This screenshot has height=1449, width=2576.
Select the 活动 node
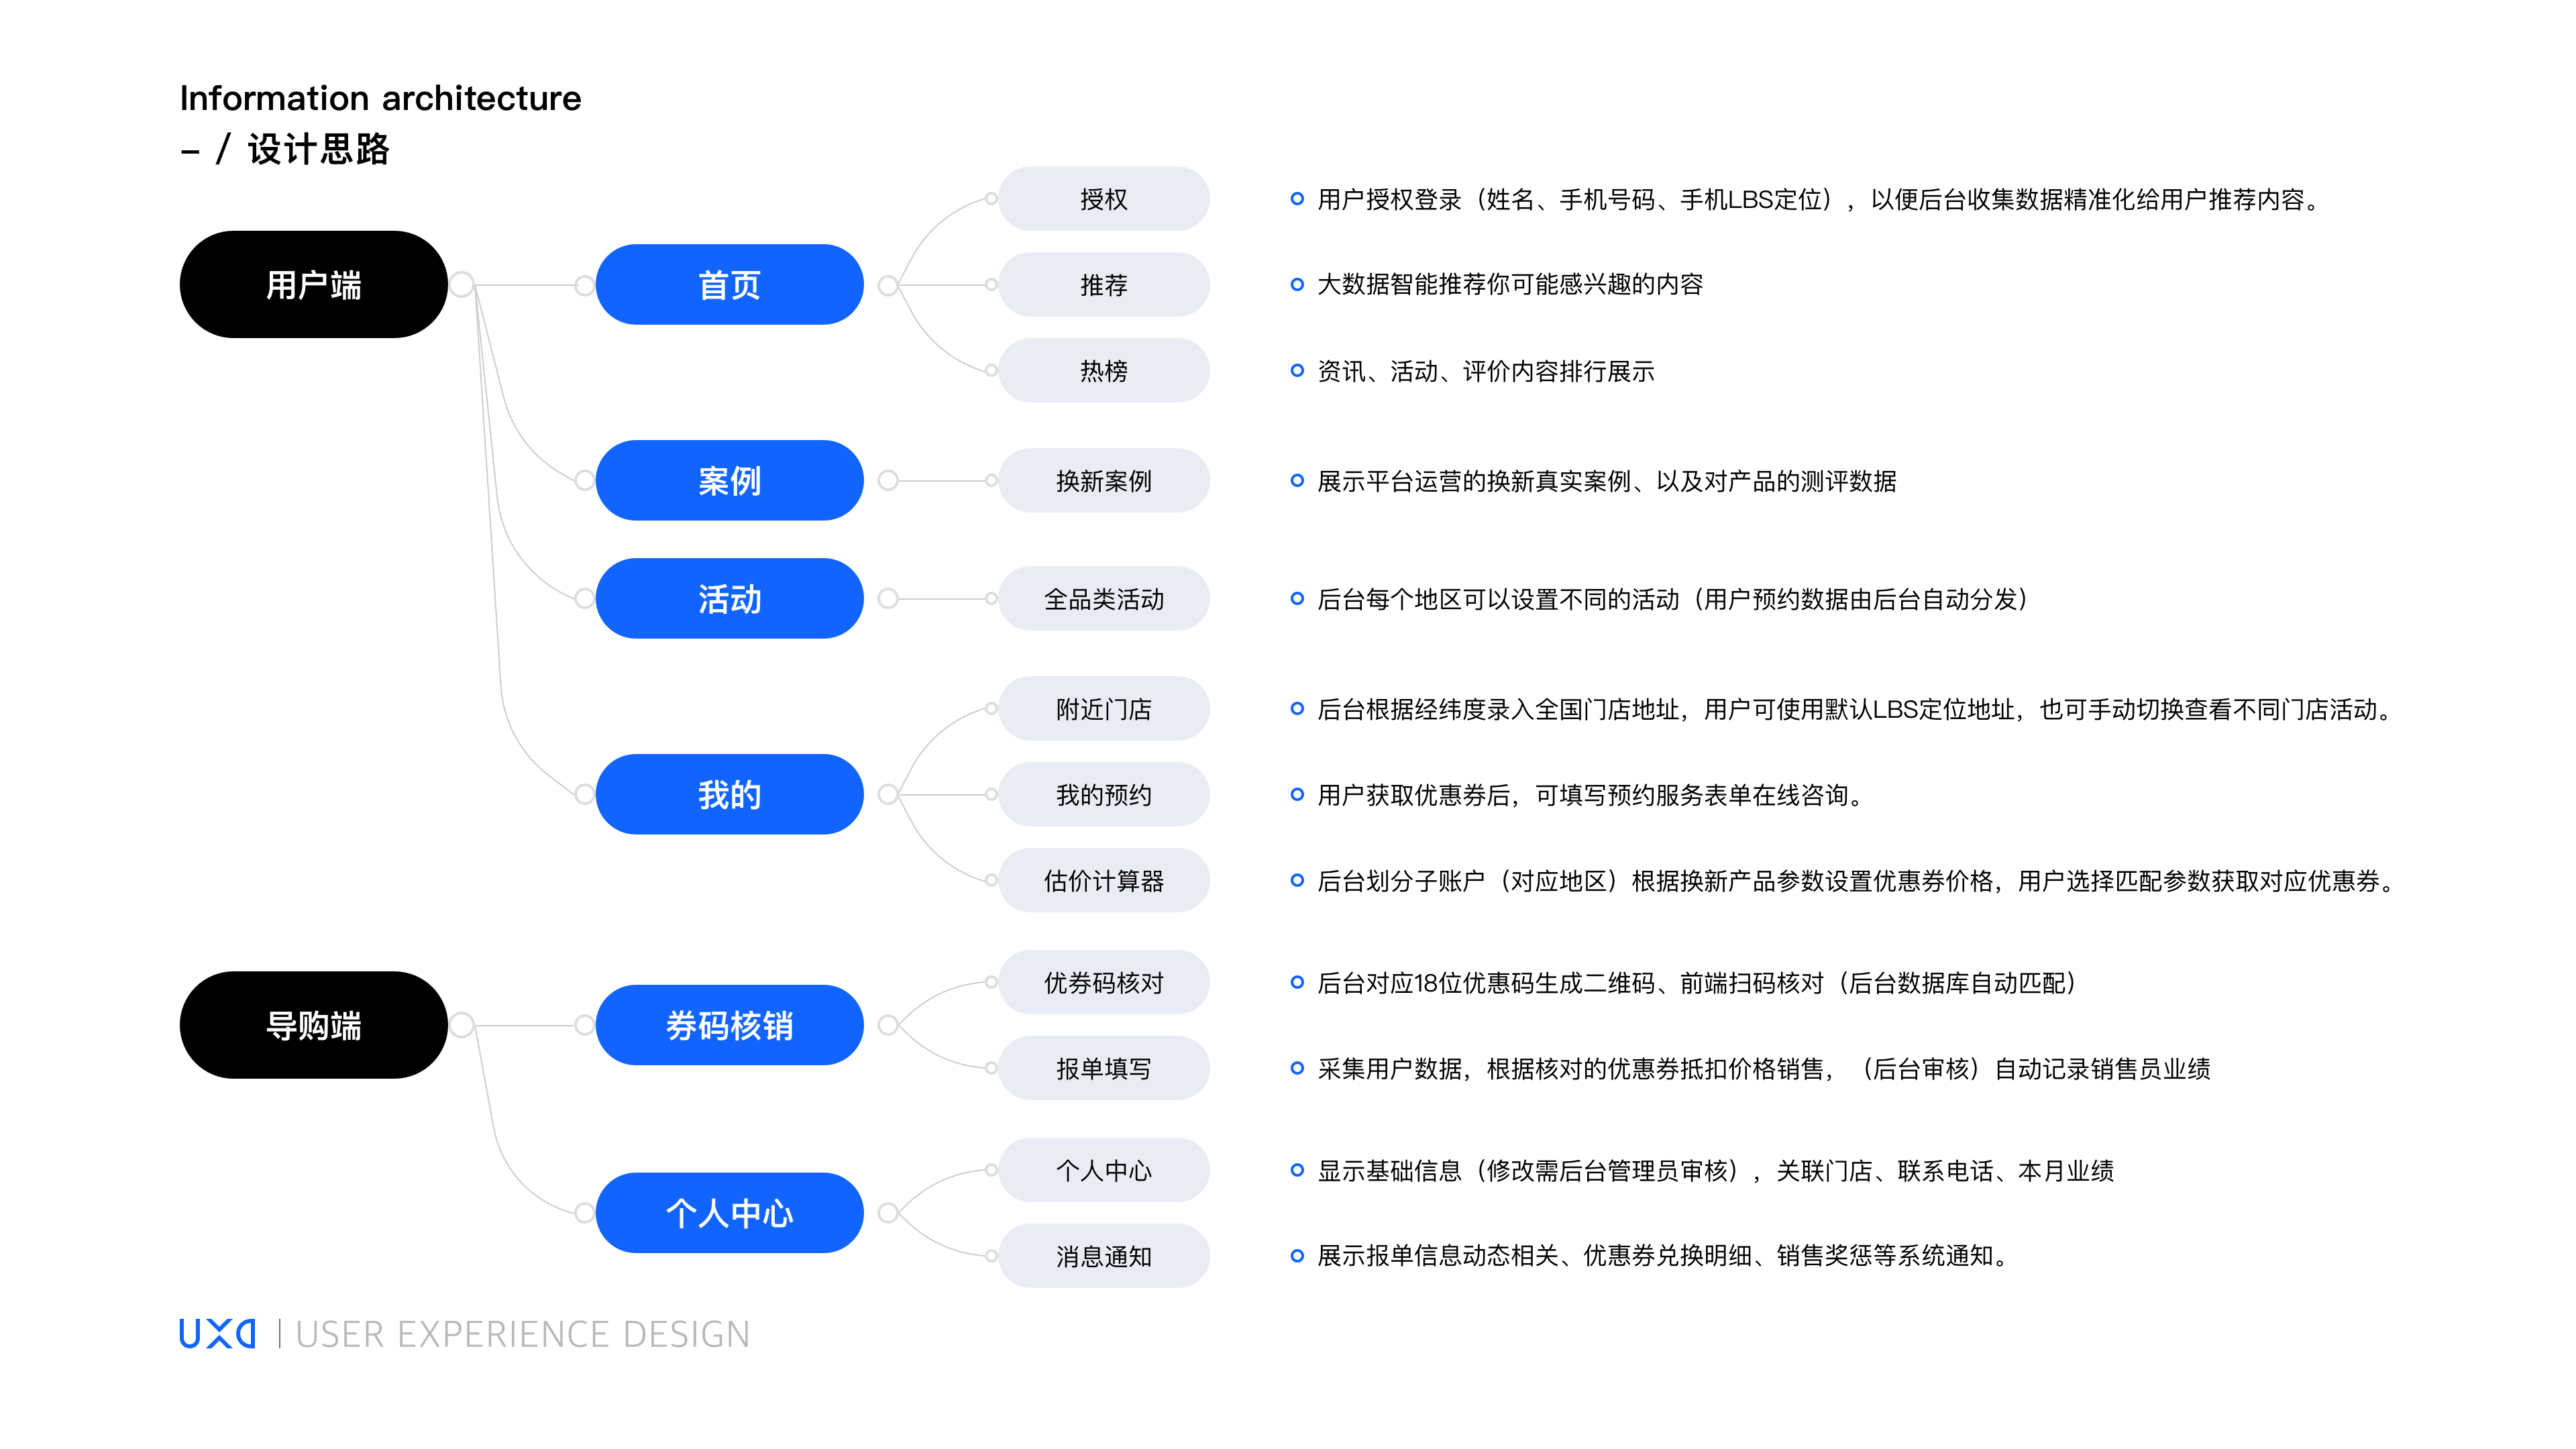click(x=729, y=598)
